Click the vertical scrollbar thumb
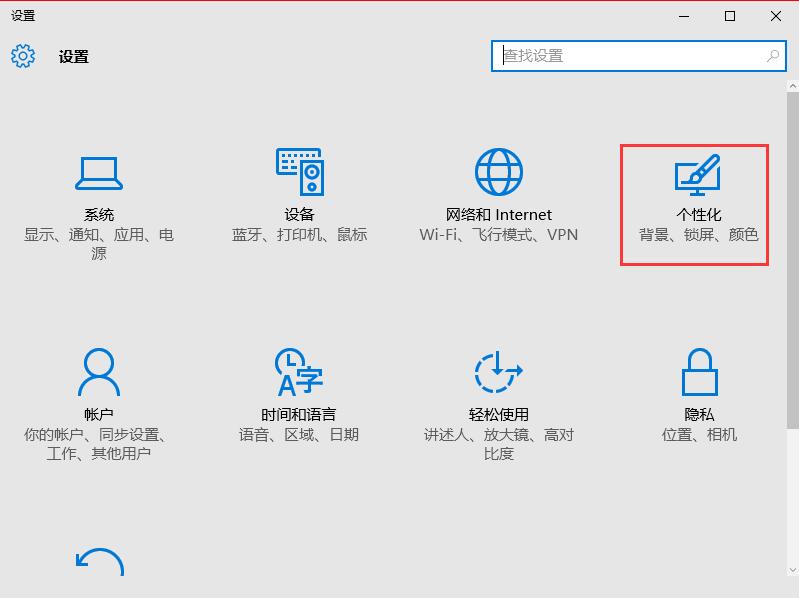 (792, 260)
